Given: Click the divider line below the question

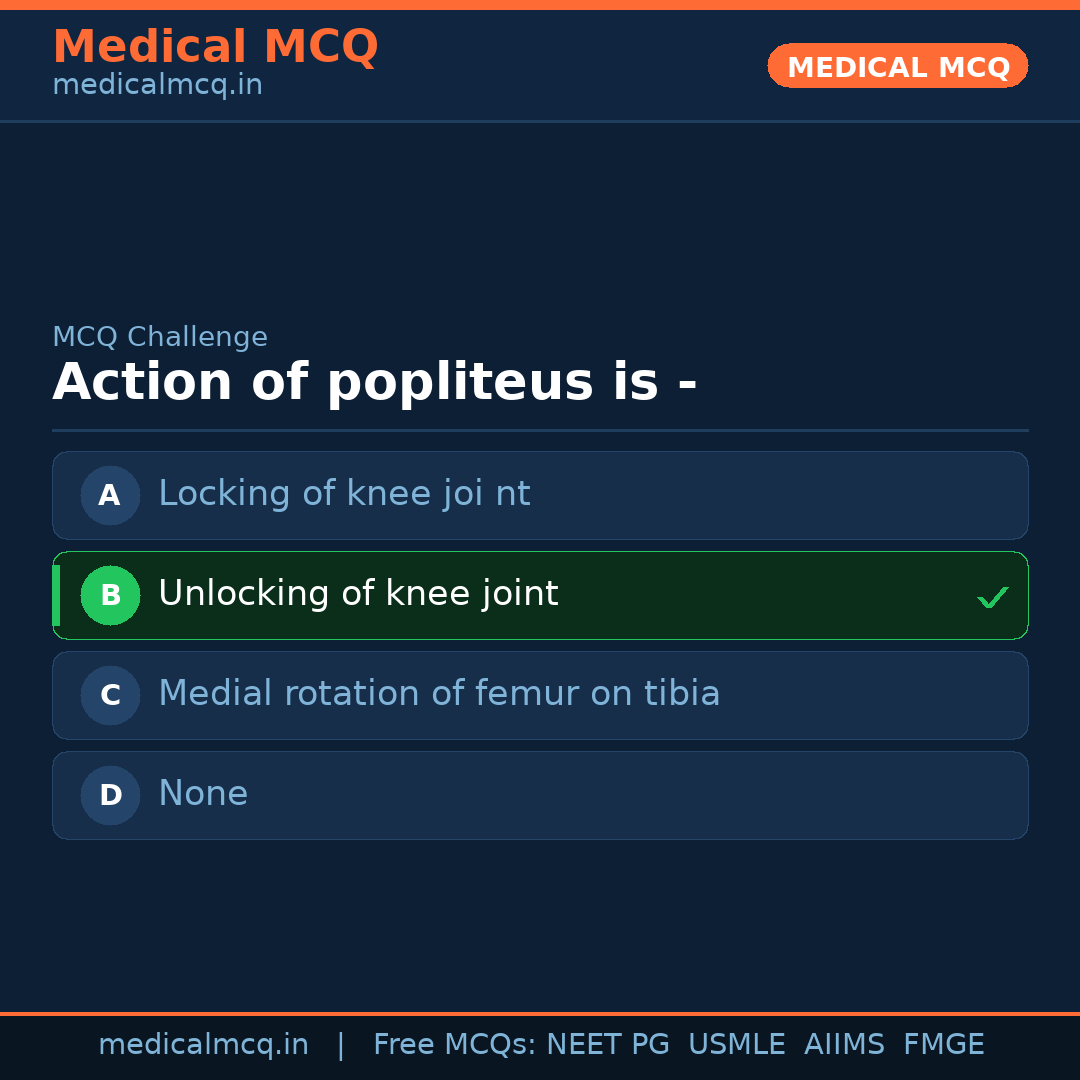Looking at the screenshot, I should 540,430.
